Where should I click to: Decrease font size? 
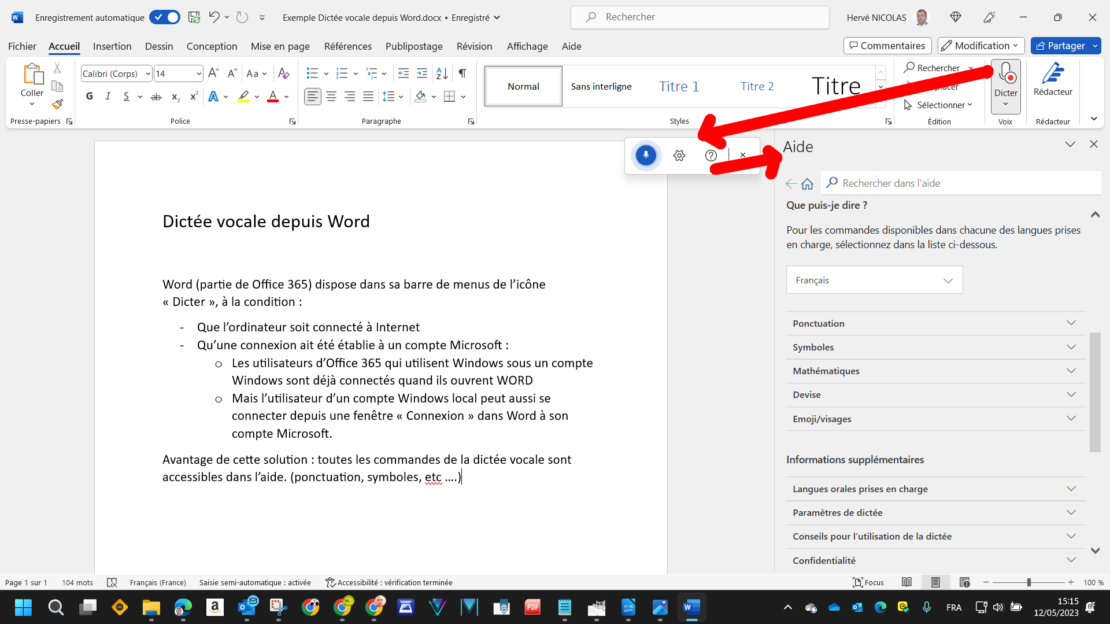tap(231, 74)
